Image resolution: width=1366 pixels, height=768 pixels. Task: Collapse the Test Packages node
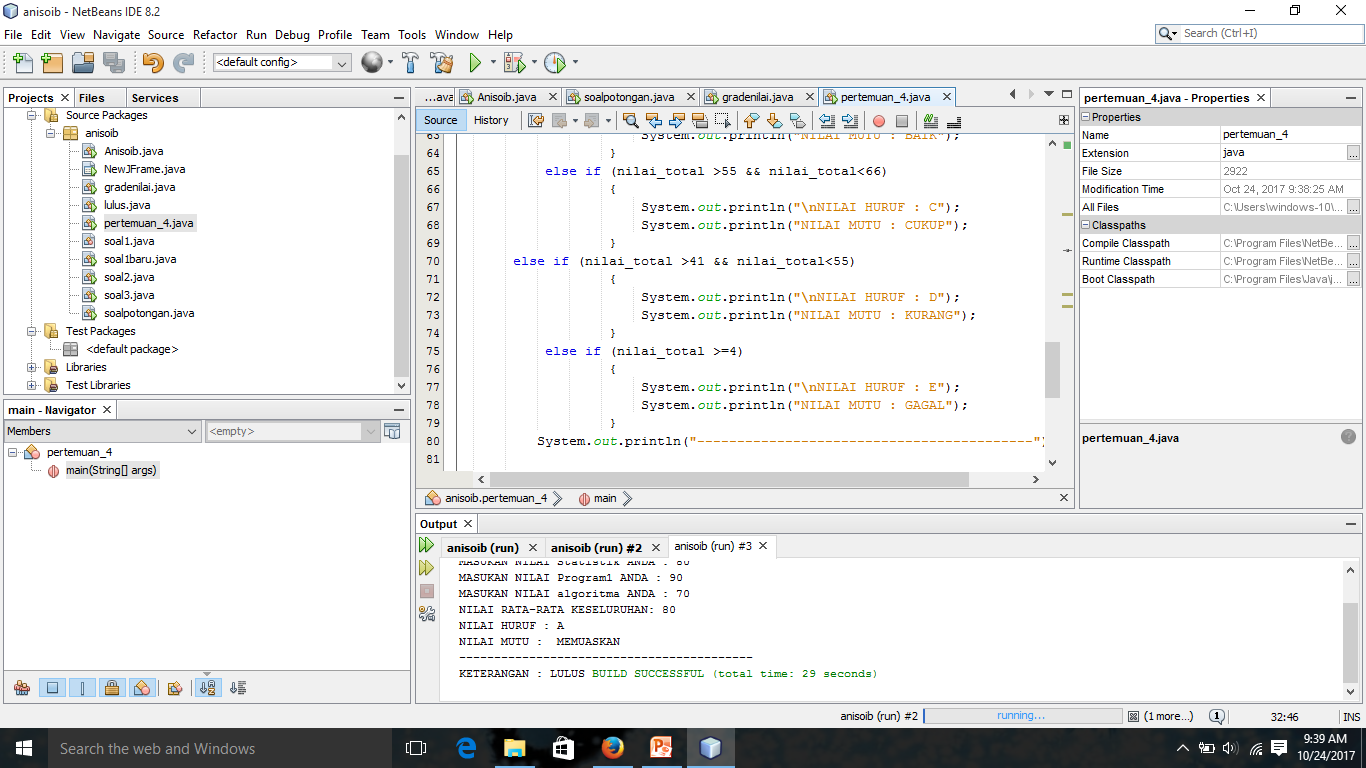point(32,331)
